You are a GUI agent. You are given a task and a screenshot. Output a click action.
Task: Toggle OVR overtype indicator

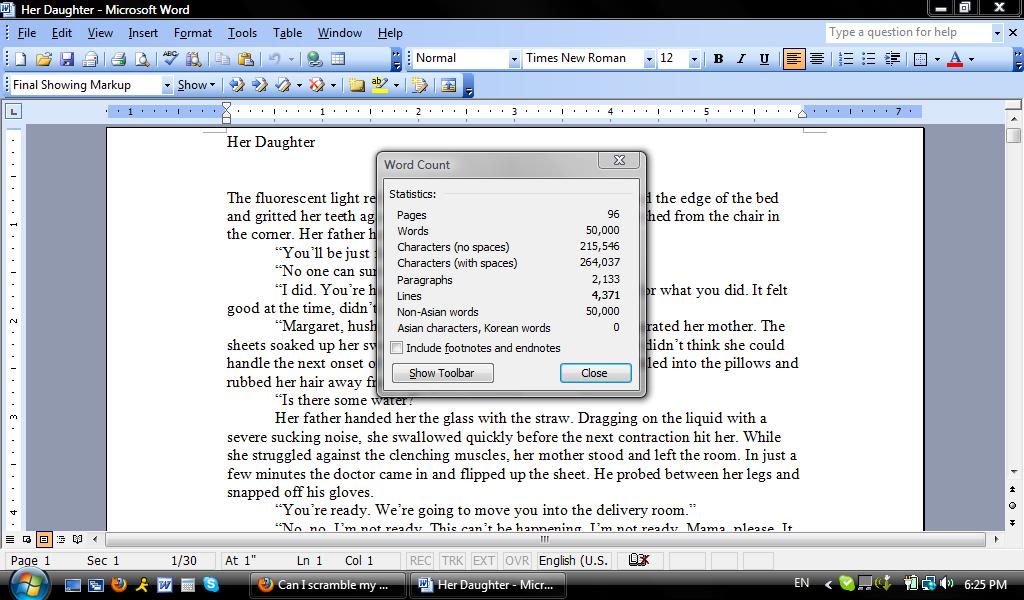(517, 560)
